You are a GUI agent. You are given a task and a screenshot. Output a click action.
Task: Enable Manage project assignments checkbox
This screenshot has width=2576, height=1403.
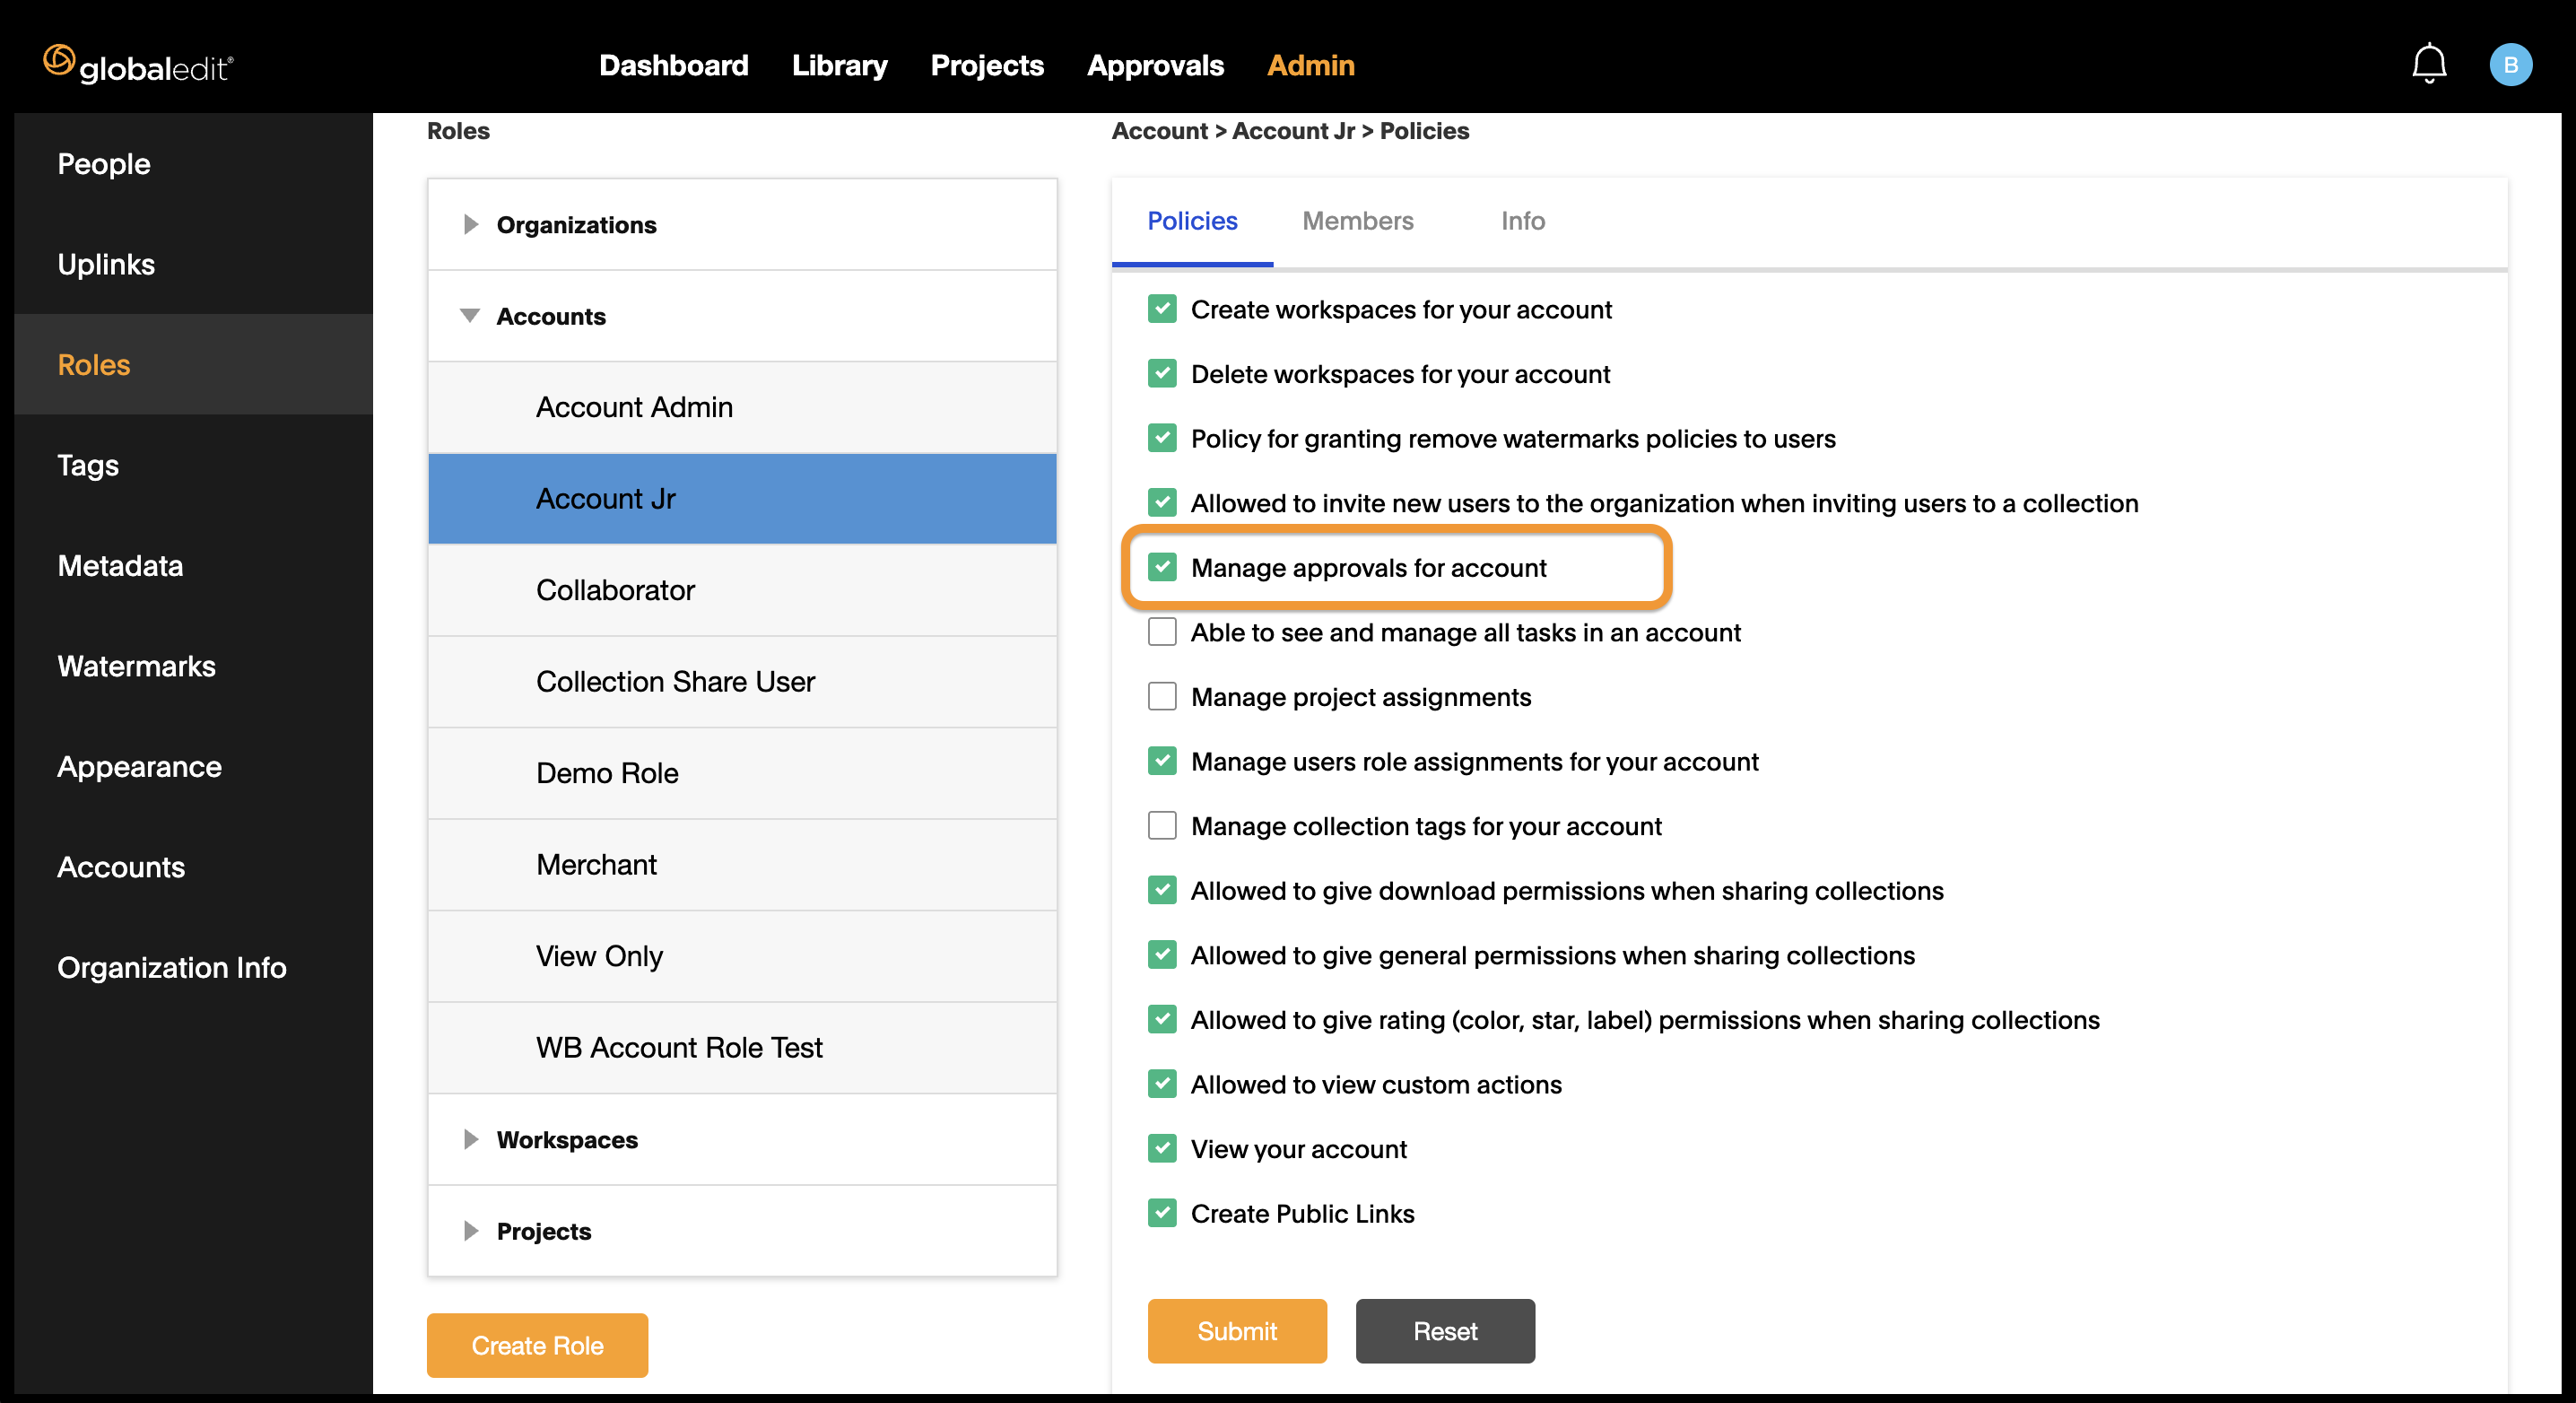[1162, 697]
